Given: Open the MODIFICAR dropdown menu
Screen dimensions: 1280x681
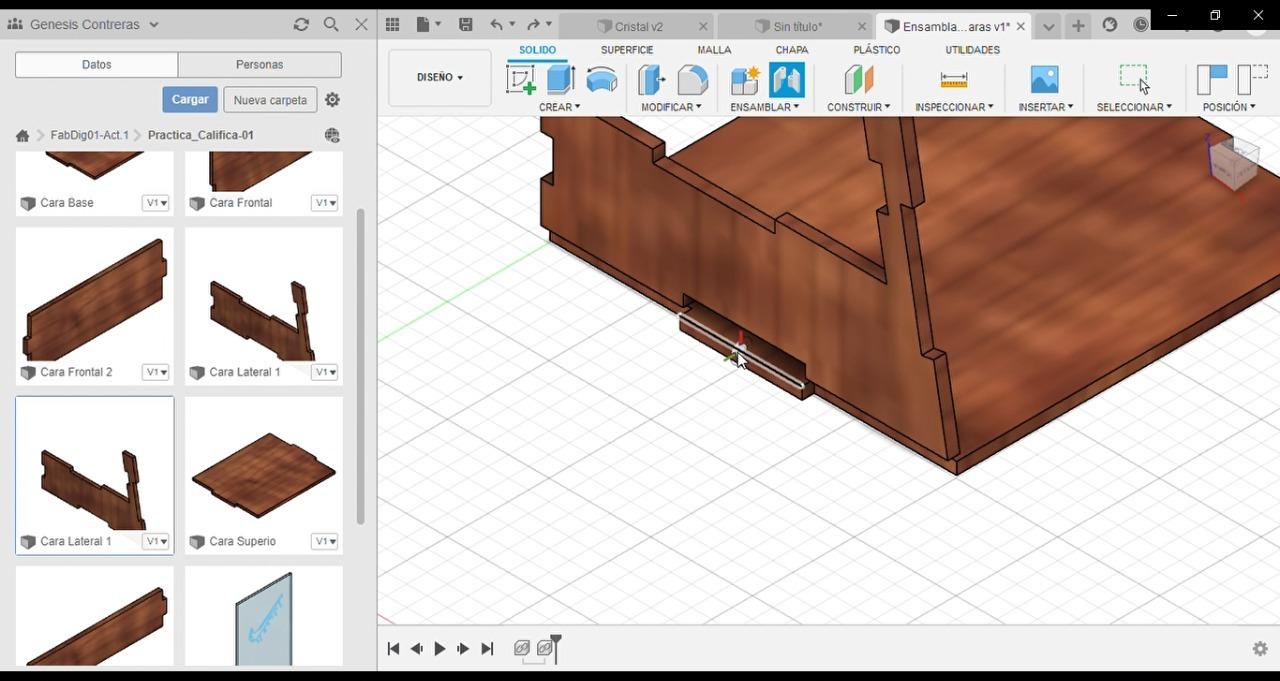Looking at the screenshot, I should [x=671, y=107].
